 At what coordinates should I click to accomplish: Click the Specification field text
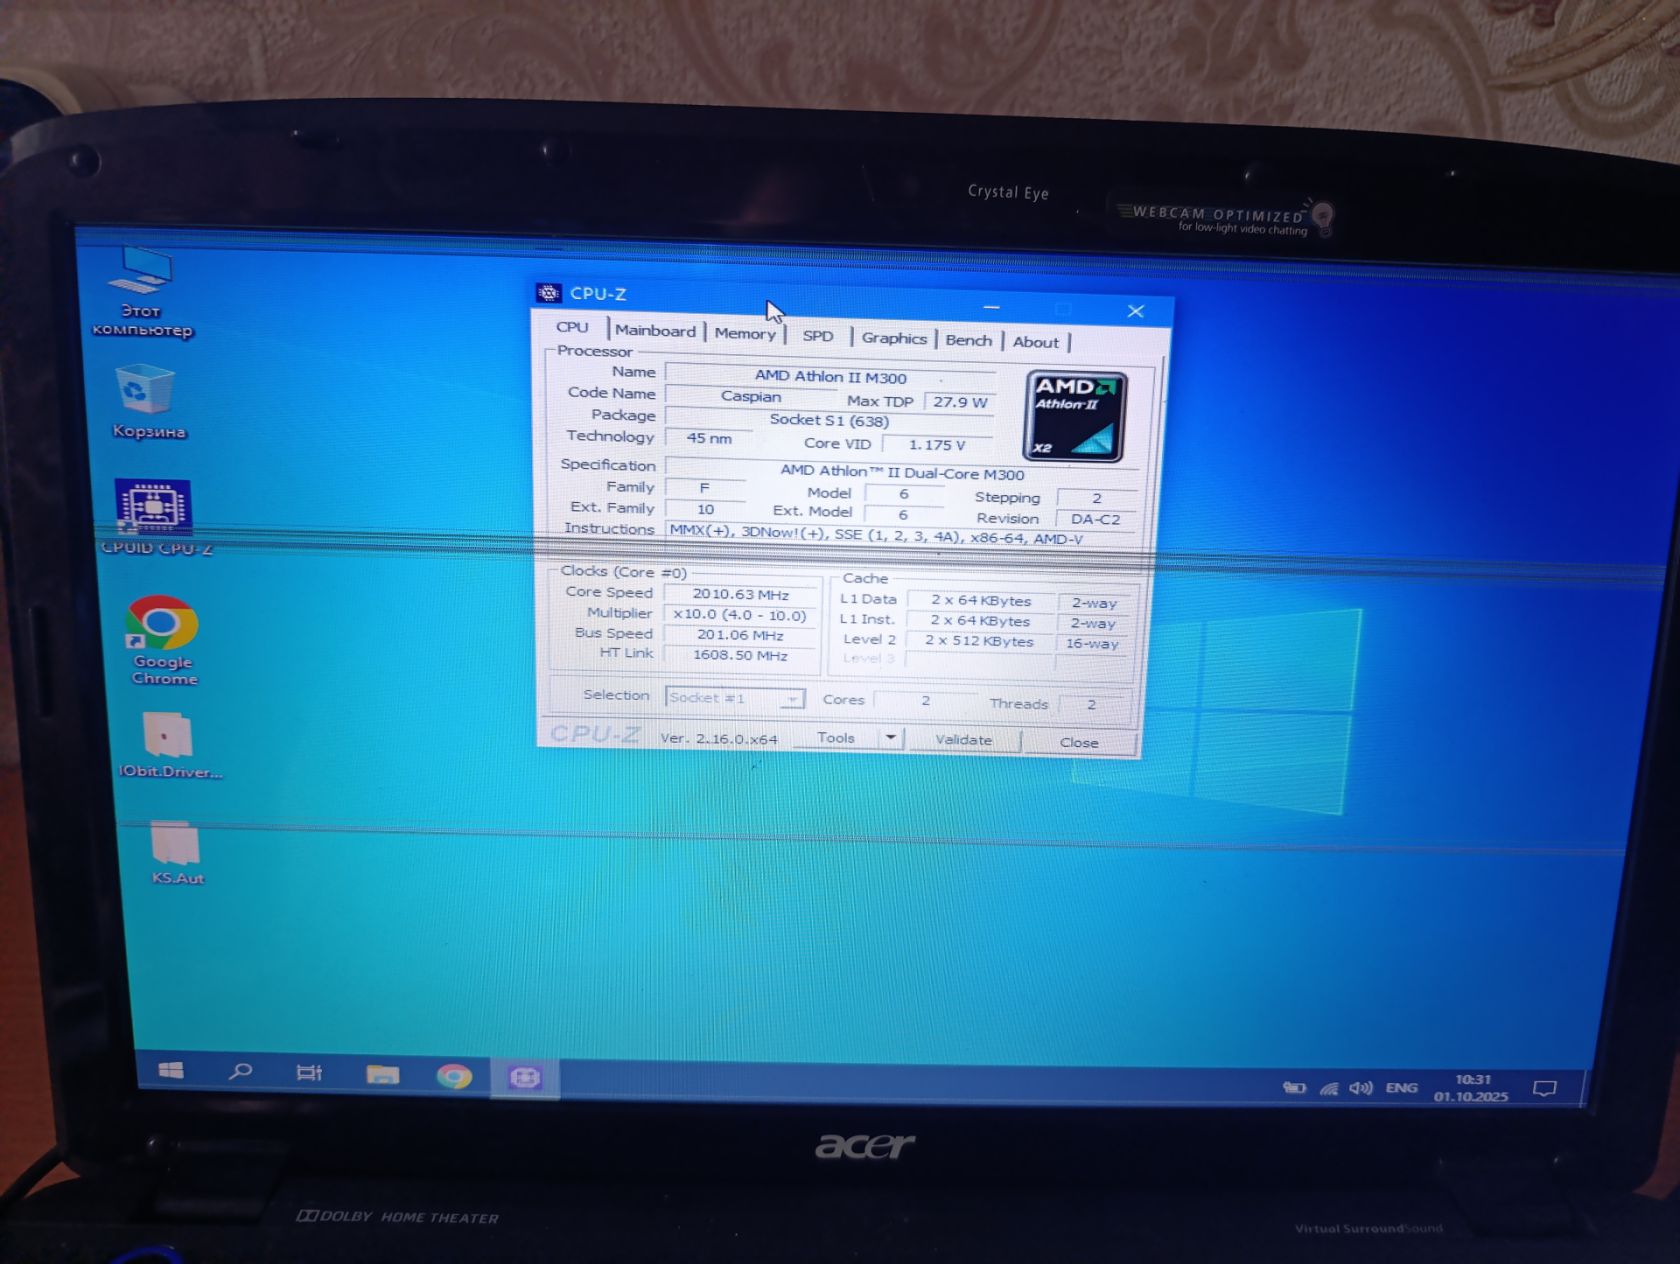coord(901,471)
